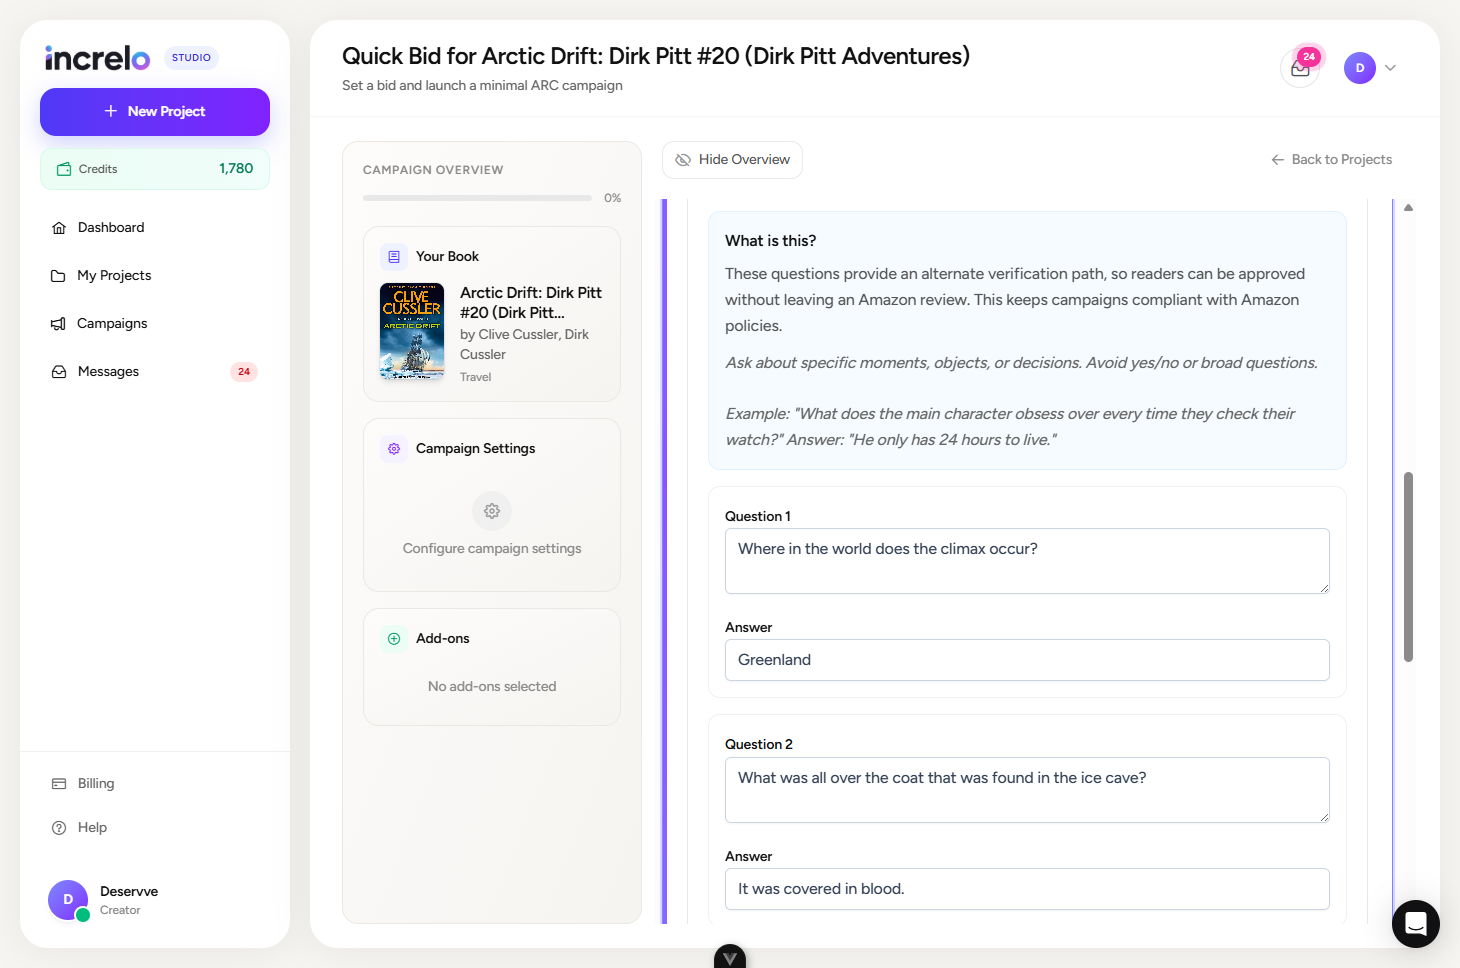This screenshot has width=1460, height=968.
Task: Click the Your Book document icon
Action: click(x=394, y=257)
